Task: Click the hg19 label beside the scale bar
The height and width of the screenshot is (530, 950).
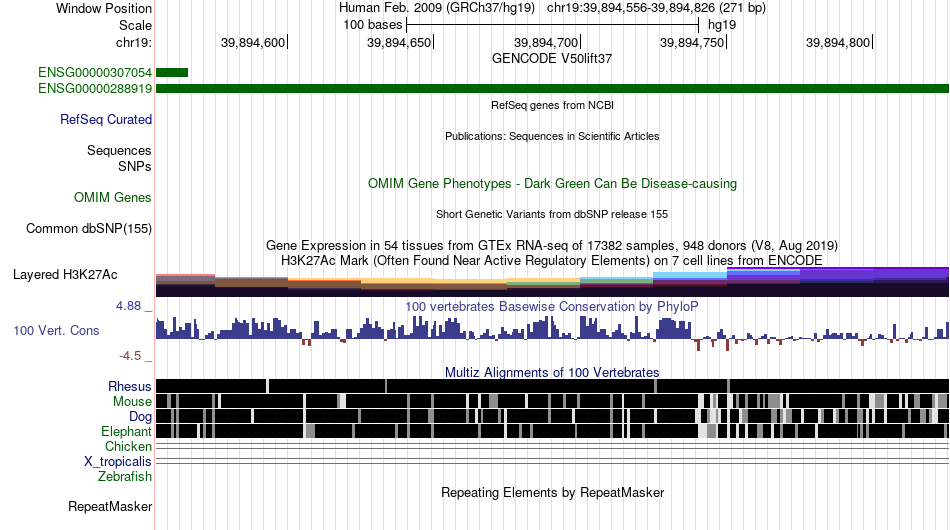Action: click(722, 25)
